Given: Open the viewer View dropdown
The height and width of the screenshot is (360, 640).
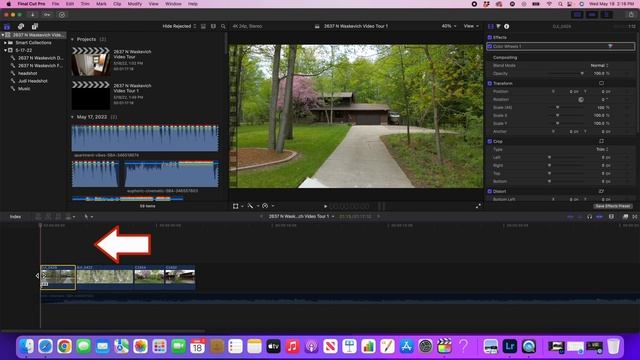Looking at the screenshot, I should click(471, 26).
